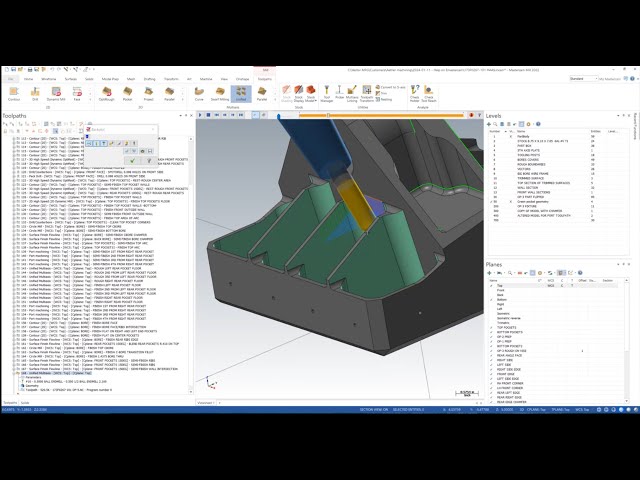640x480 pixels.
Task: Click the find plane magnifier in Planes toolbar
Action: click(510, 273)
